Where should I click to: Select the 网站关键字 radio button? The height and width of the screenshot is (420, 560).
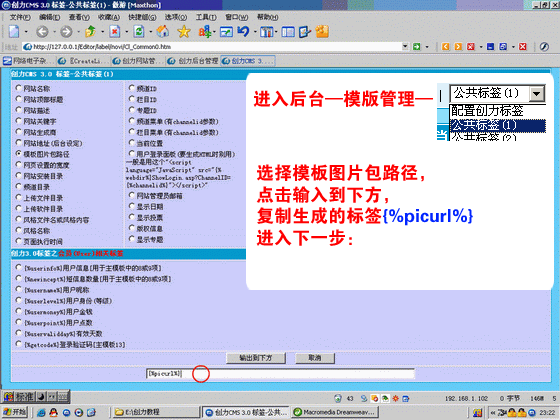[x=19, y=120]
